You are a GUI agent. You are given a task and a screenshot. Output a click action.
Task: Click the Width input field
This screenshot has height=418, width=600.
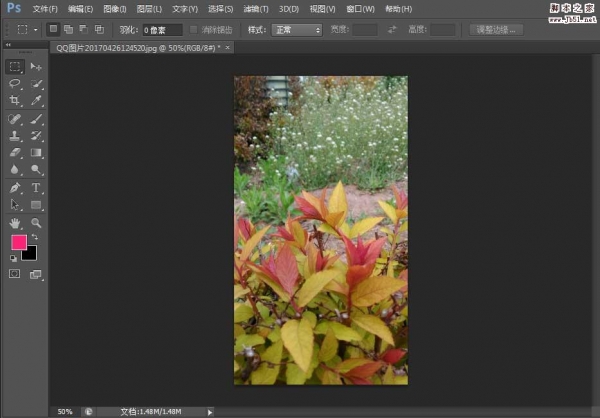pos(365,29)
